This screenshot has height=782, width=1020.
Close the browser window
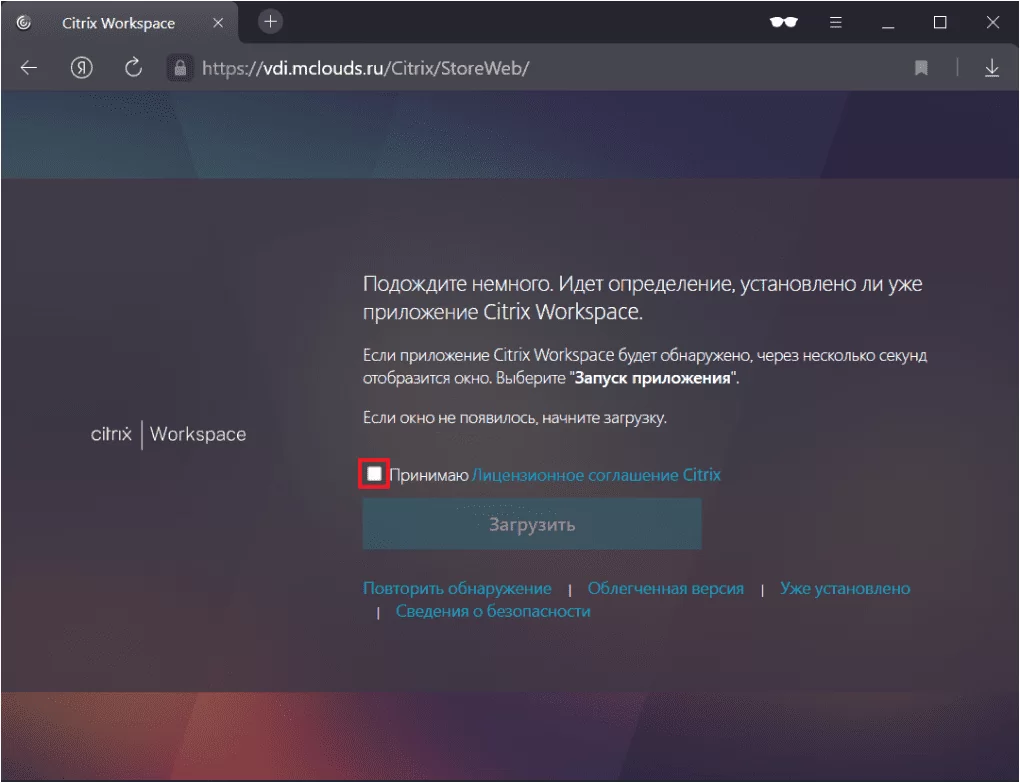point(993,22)
